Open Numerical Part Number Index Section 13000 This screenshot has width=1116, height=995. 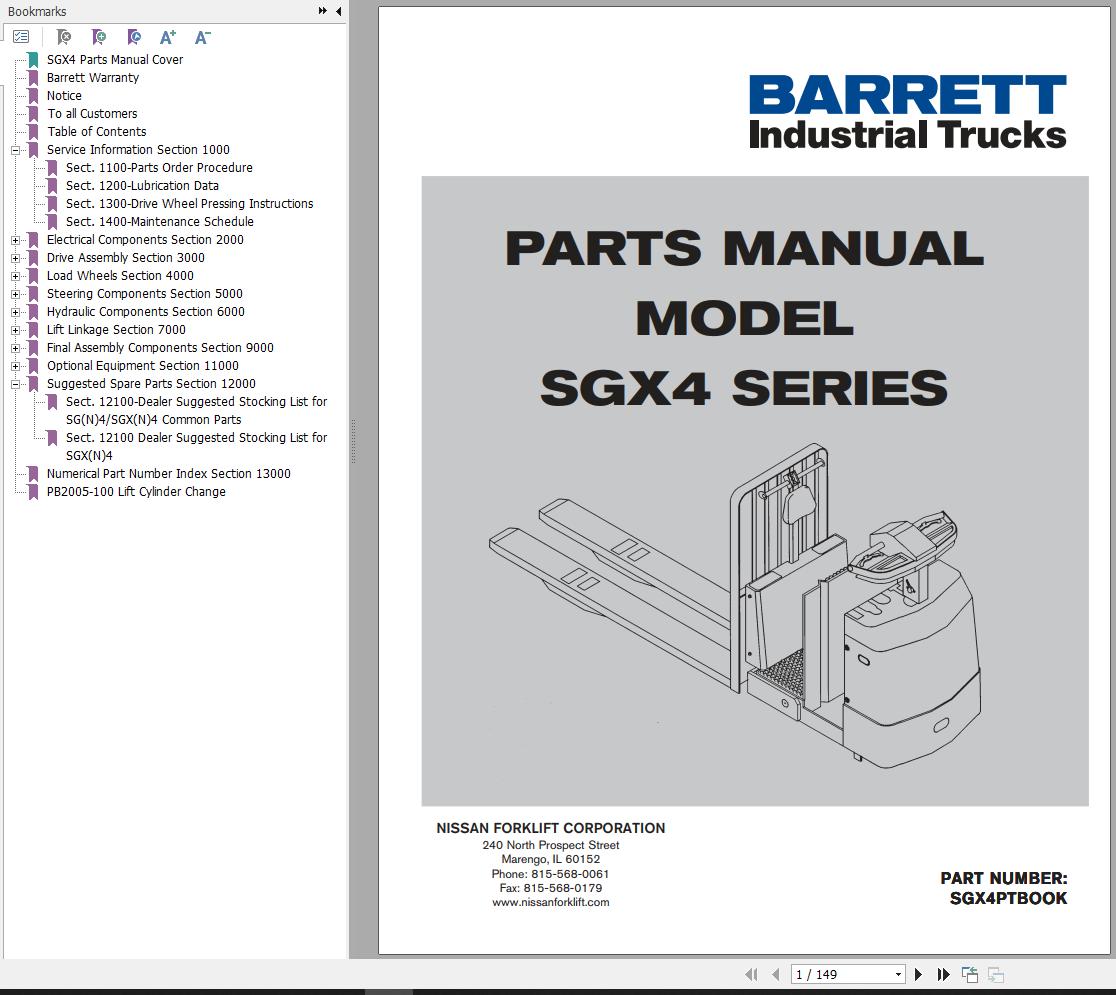coord(169,473)
